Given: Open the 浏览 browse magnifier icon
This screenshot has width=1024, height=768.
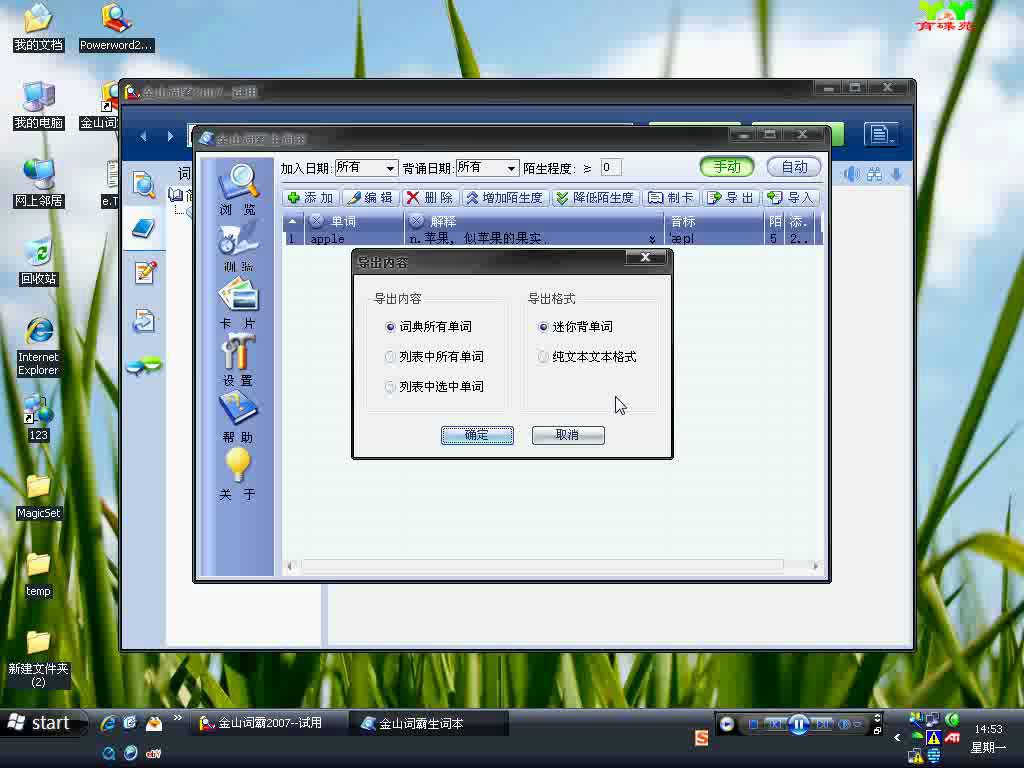Looking at the screenshot, I should [238, 188].
